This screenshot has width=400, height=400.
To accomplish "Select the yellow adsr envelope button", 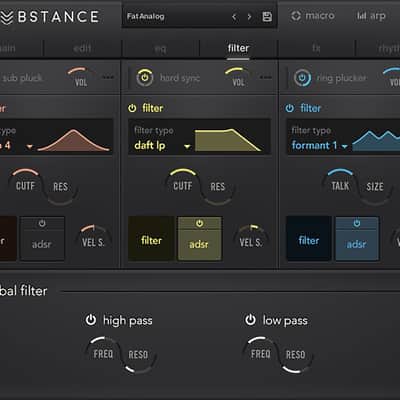I will pyautogui.click(x=199, y=244).
